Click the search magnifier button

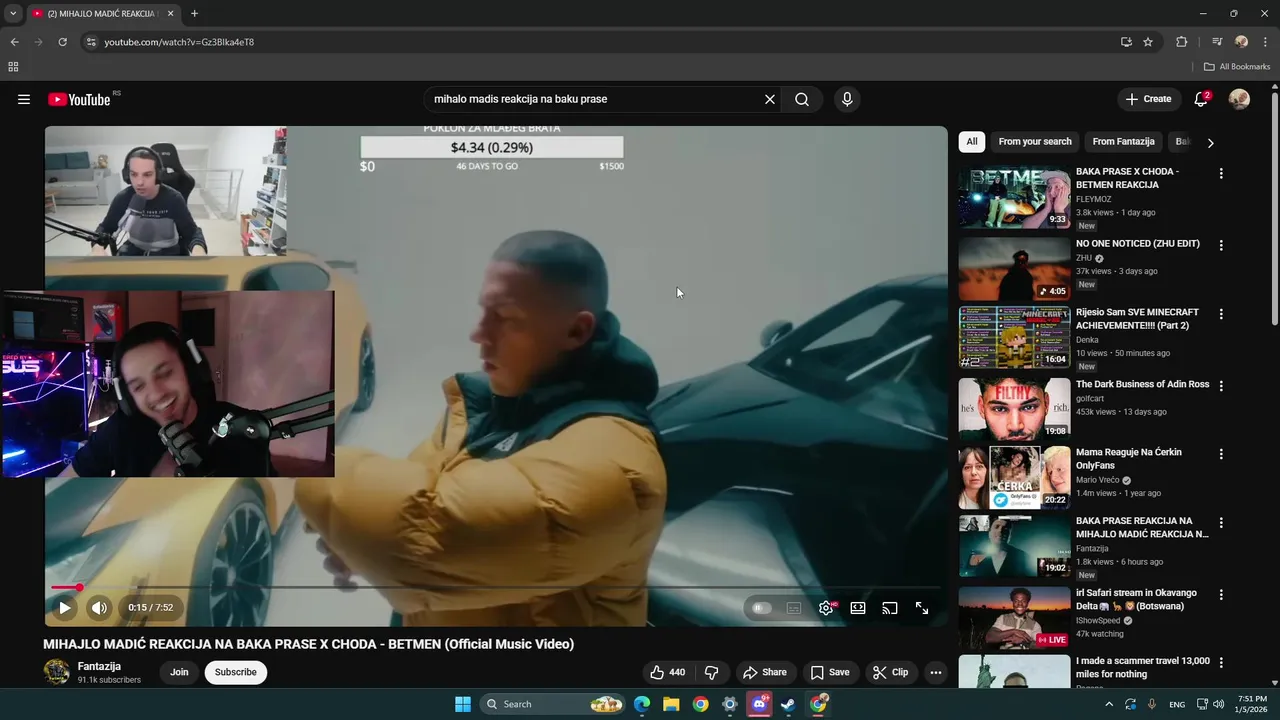(802, 99)
